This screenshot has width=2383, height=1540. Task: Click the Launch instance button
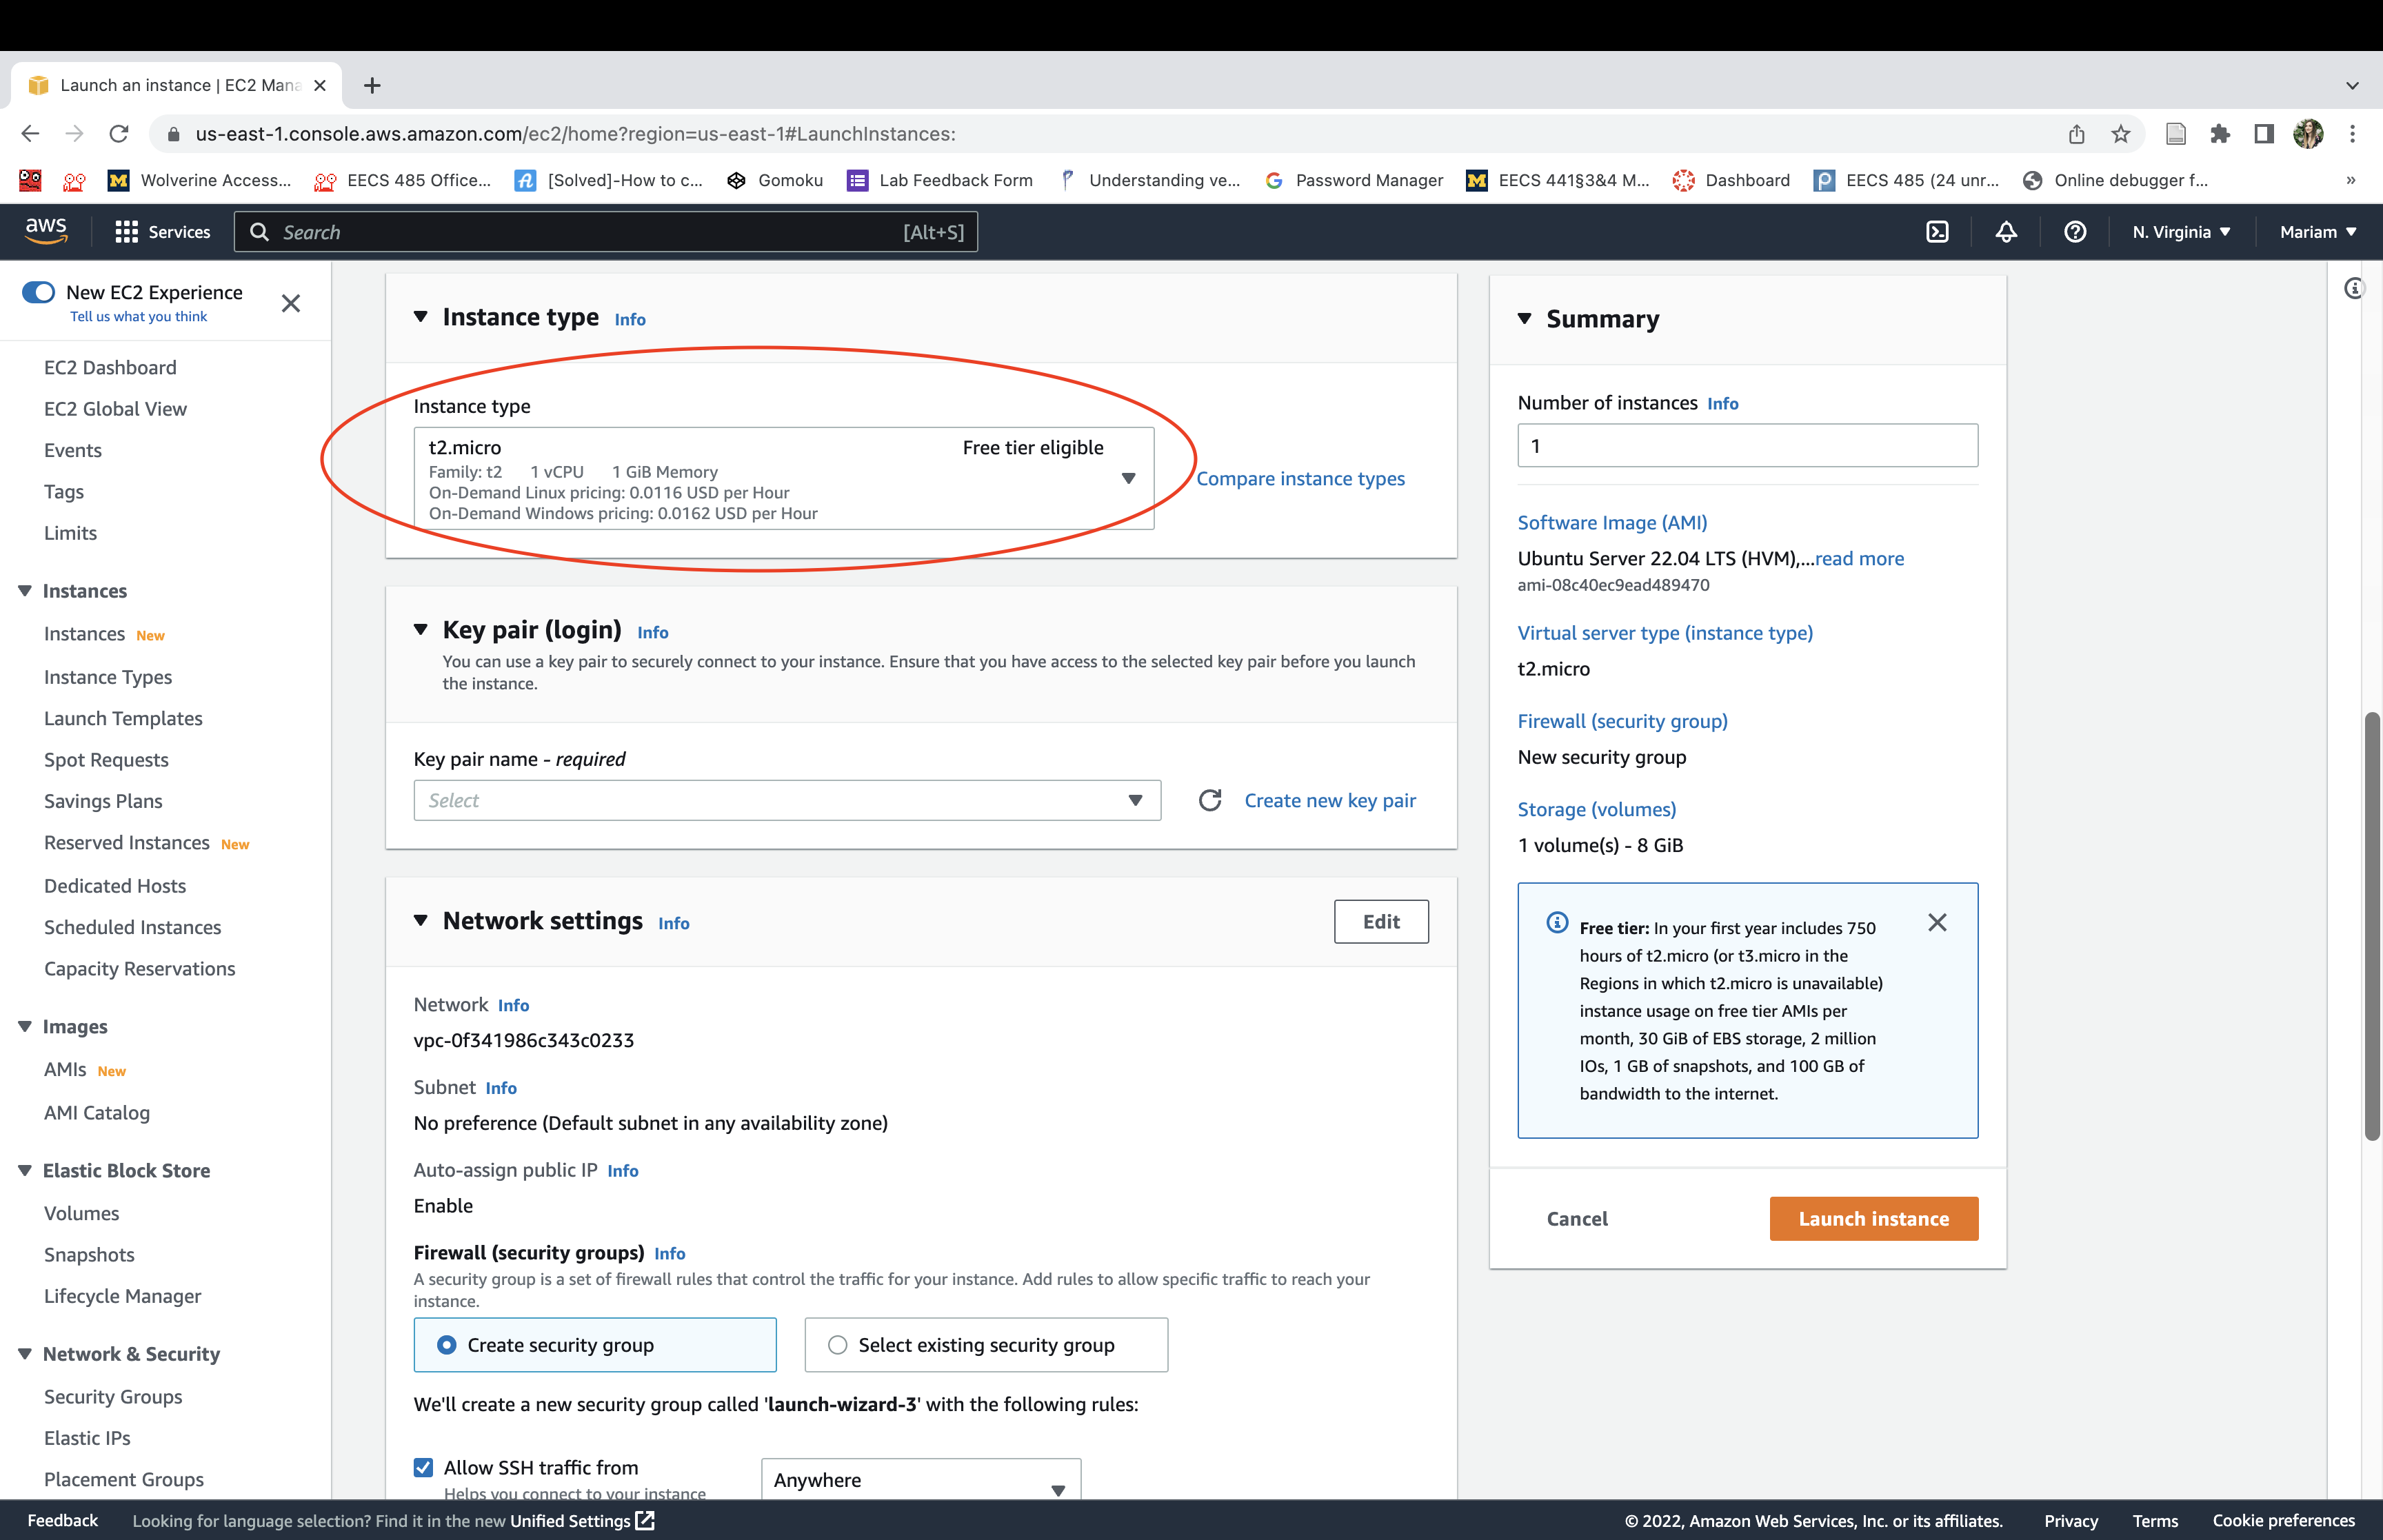[1873, 1218]
